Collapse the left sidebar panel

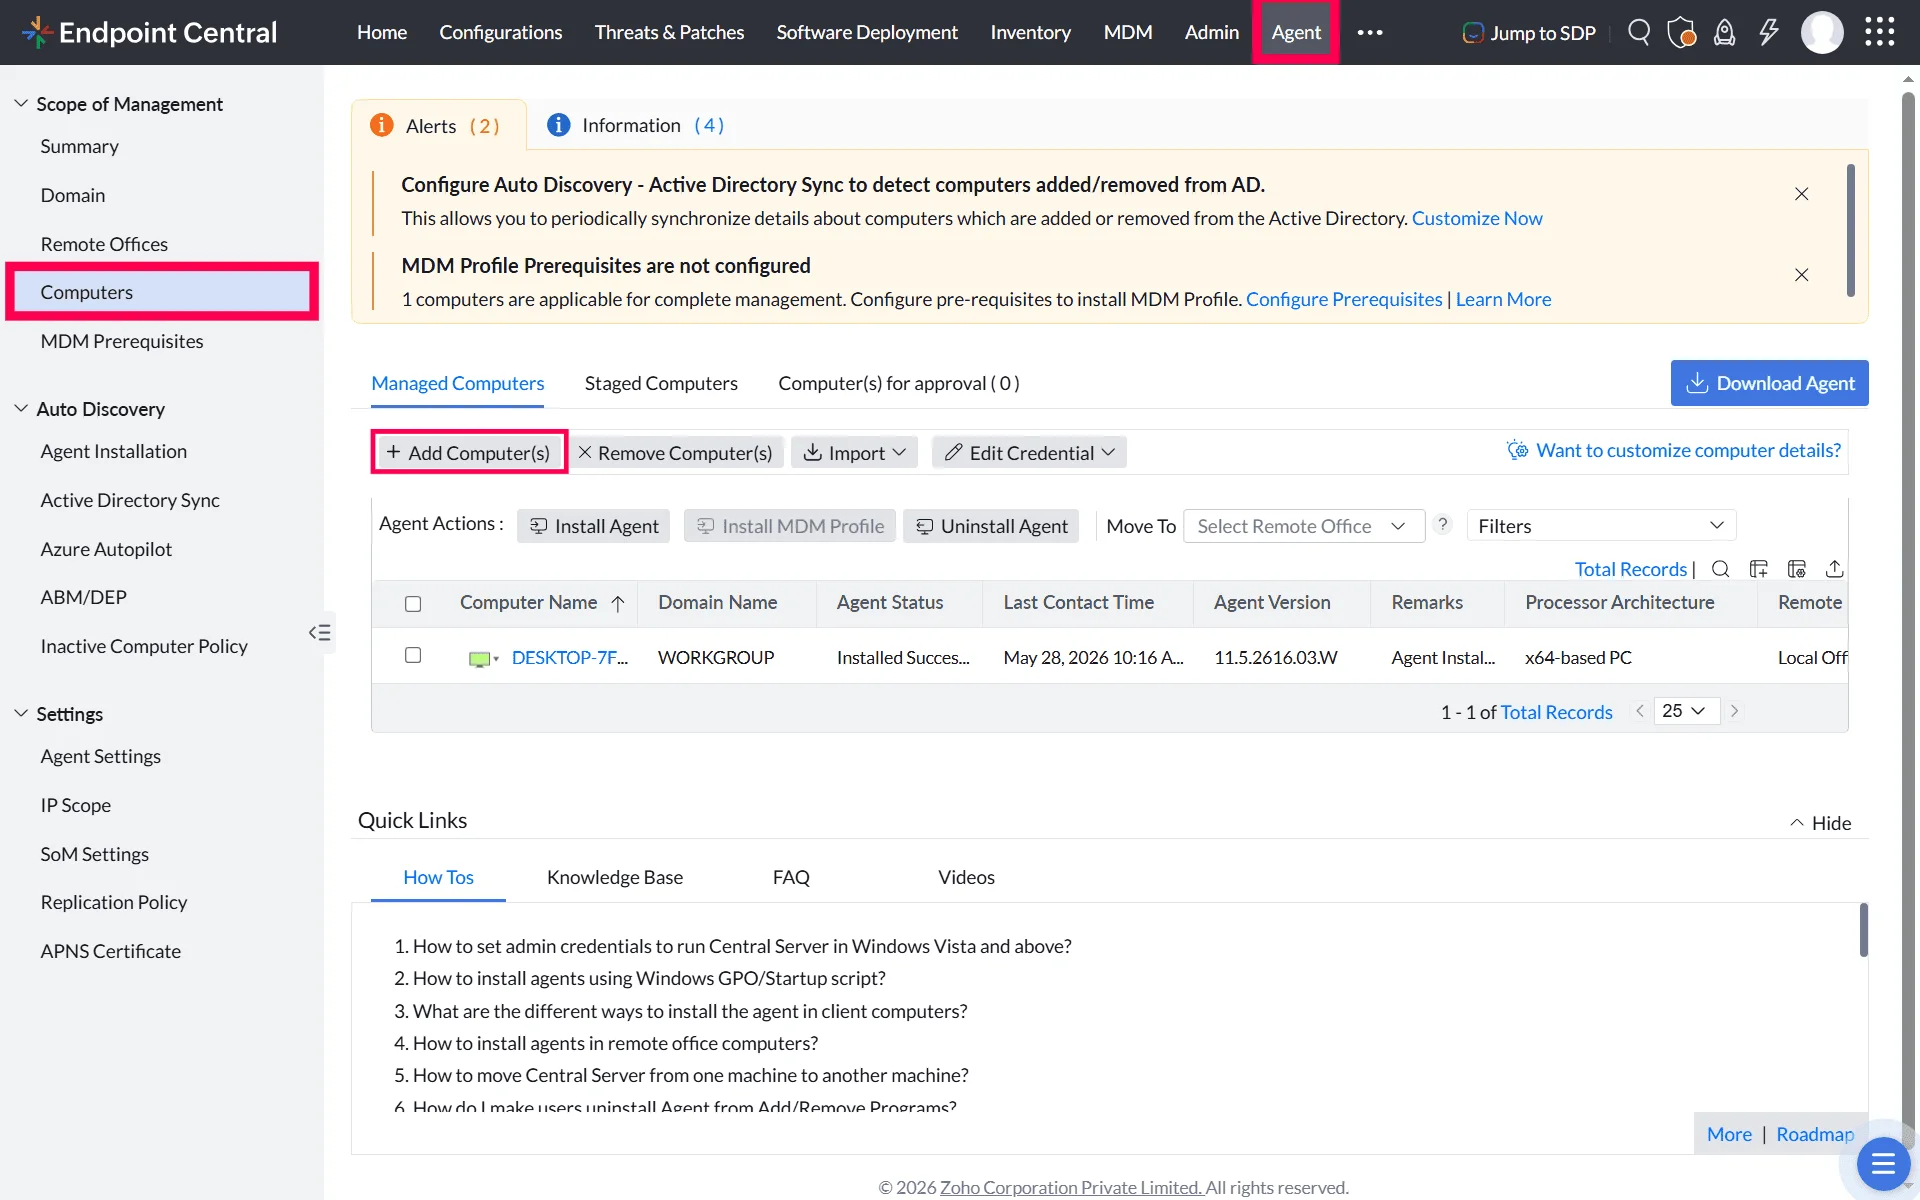pyautogui.click(x=320, y=632)
